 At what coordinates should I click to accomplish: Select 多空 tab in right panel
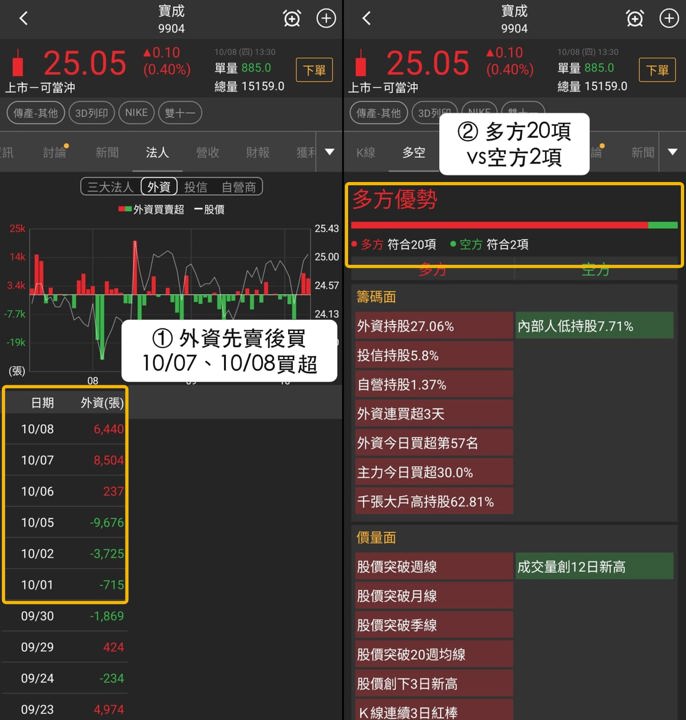(x=414, y=152)
